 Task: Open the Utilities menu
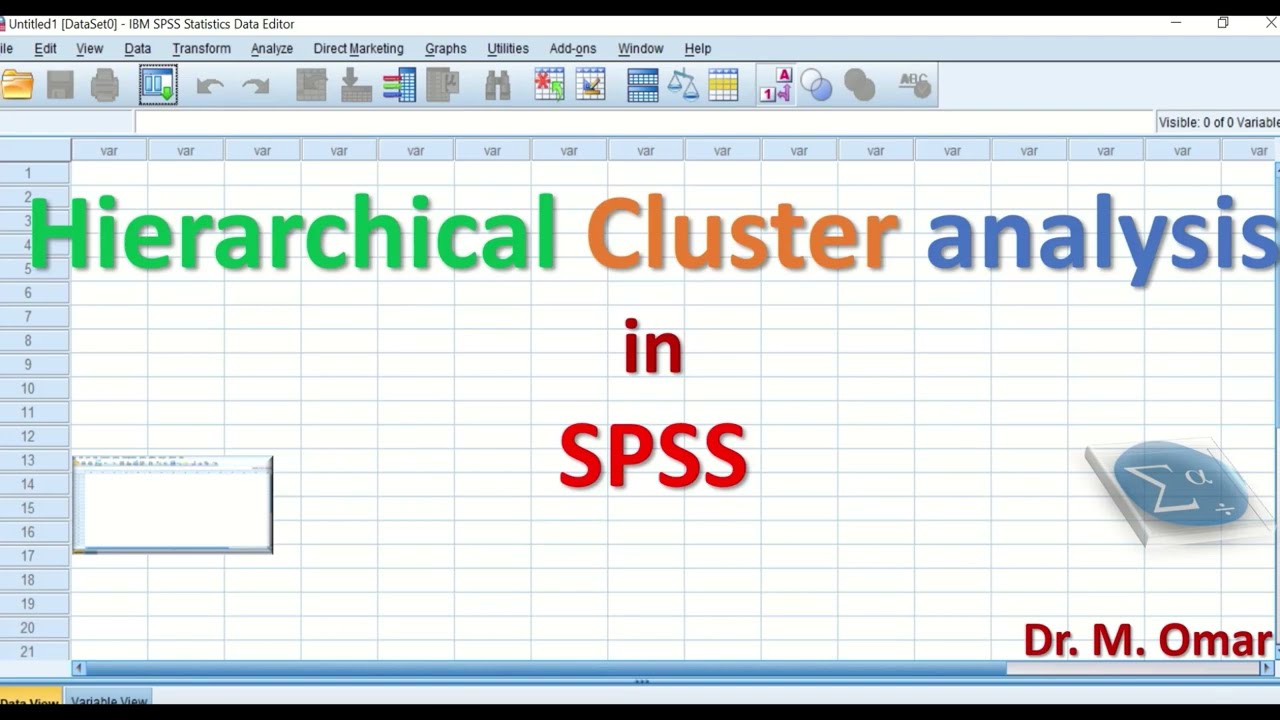pyautogui.click(x=508, y=48)
